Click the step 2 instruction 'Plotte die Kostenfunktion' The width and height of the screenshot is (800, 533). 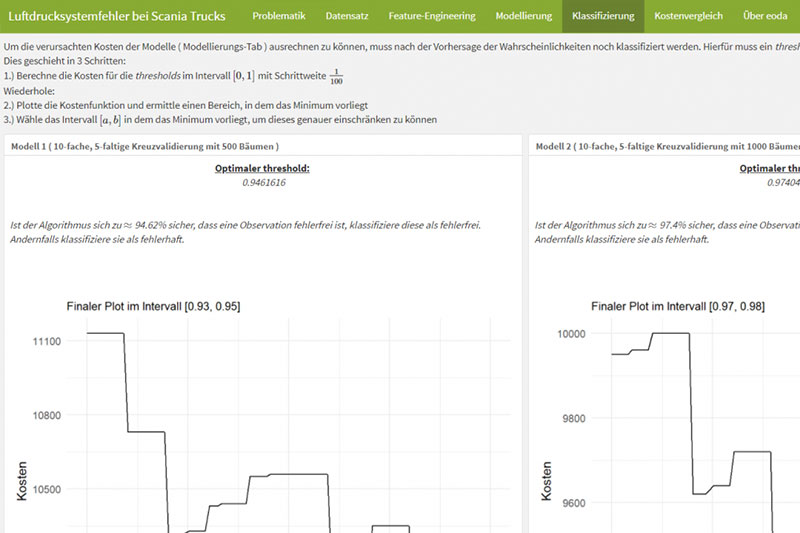(x=186, y=106)
